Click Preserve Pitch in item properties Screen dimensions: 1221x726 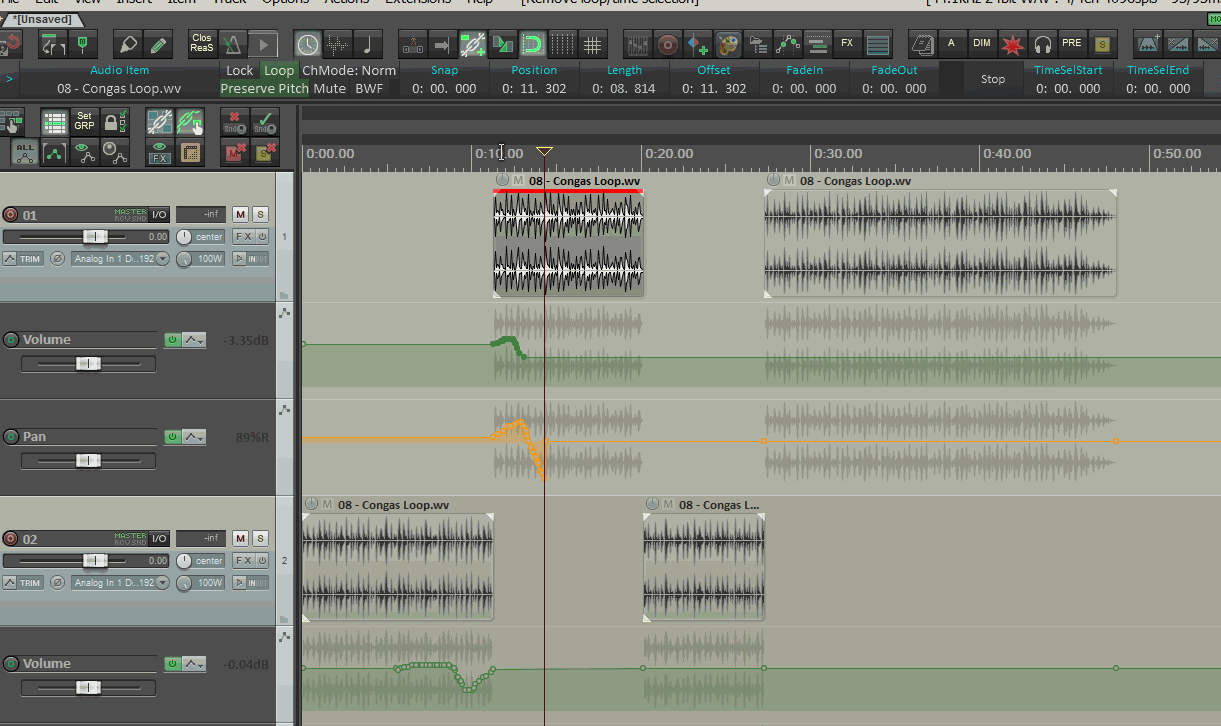tap(265, 88)
